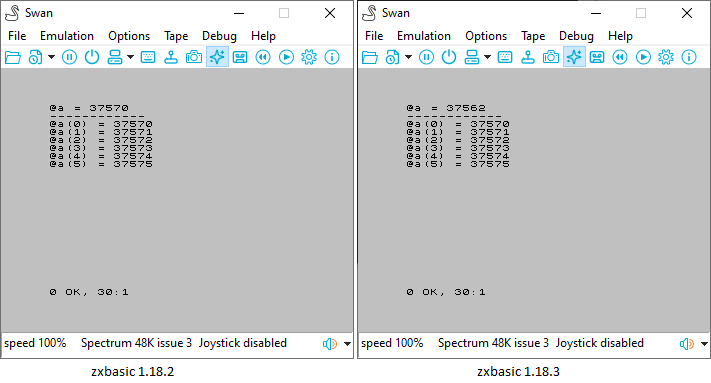Click '0 OK, 30:1' message in right emulator
Screen dimensions: 711x383
point(446,292)
